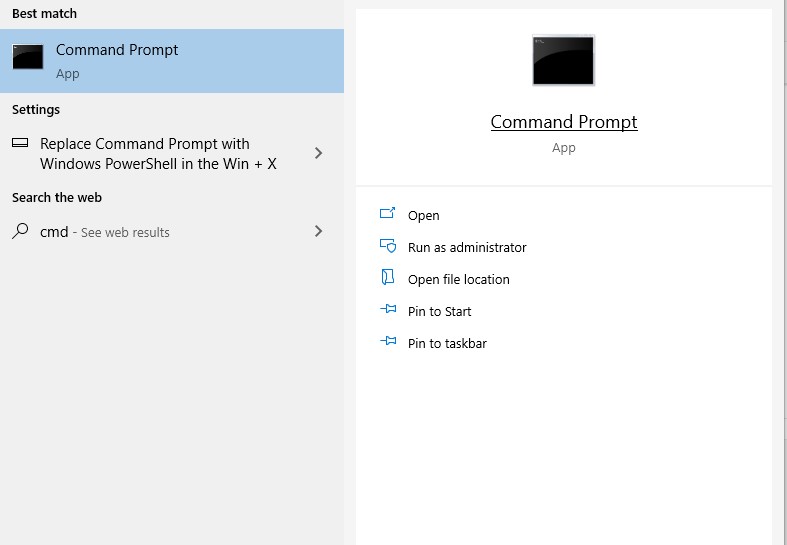The height and width of the screenshot is (545, 787).
Task: Select Open file location text
Action: click(459, 280)
